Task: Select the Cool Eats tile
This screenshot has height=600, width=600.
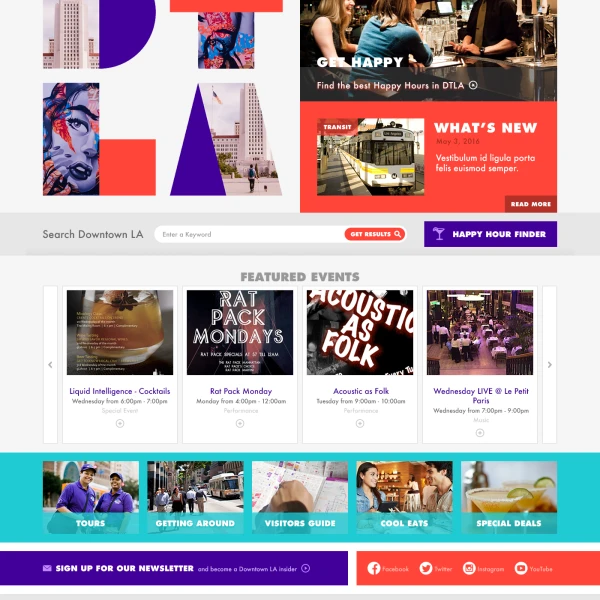Action: coord(404,497)
